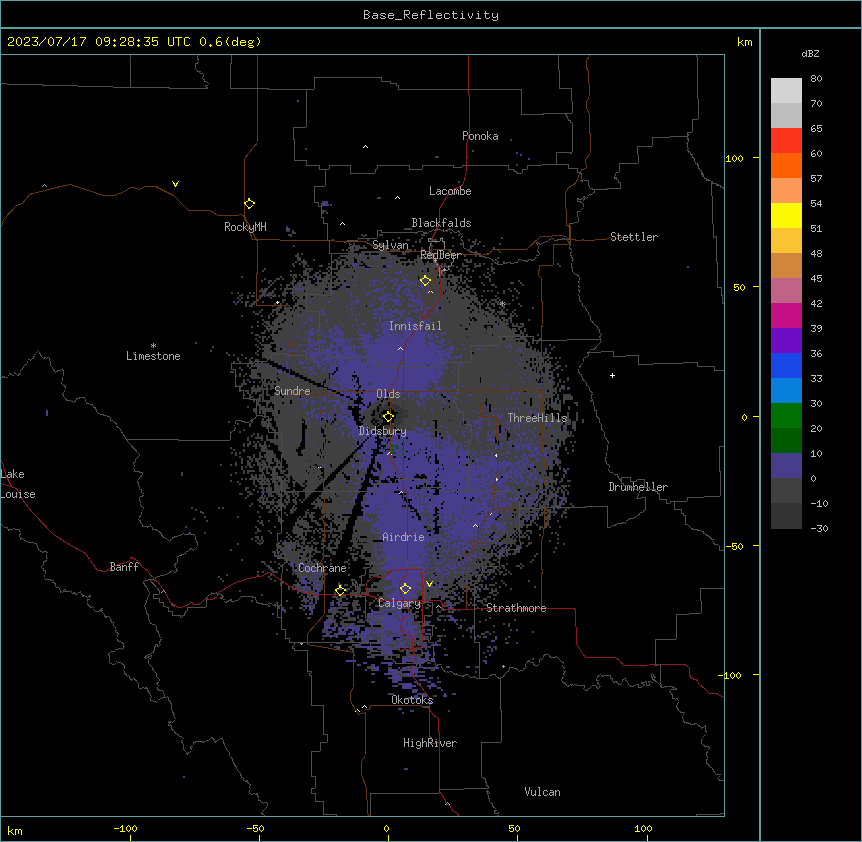Image resolution: width=862 pixels, height=842 pixels.
Task: Click the Sylvan label
Action: (x=390, y=245)
